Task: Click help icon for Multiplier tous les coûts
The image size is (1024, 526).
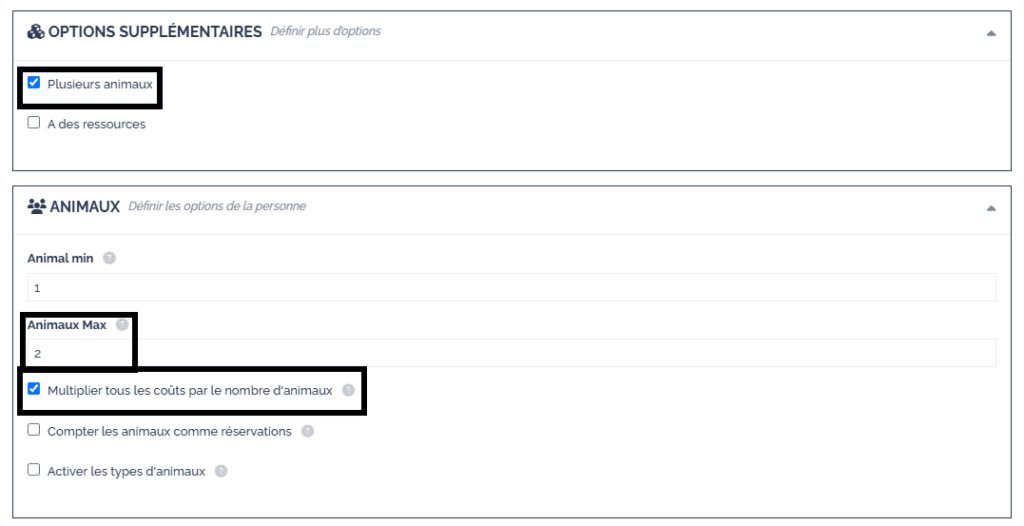Action: pyautogui.click(x=348, y=390)
